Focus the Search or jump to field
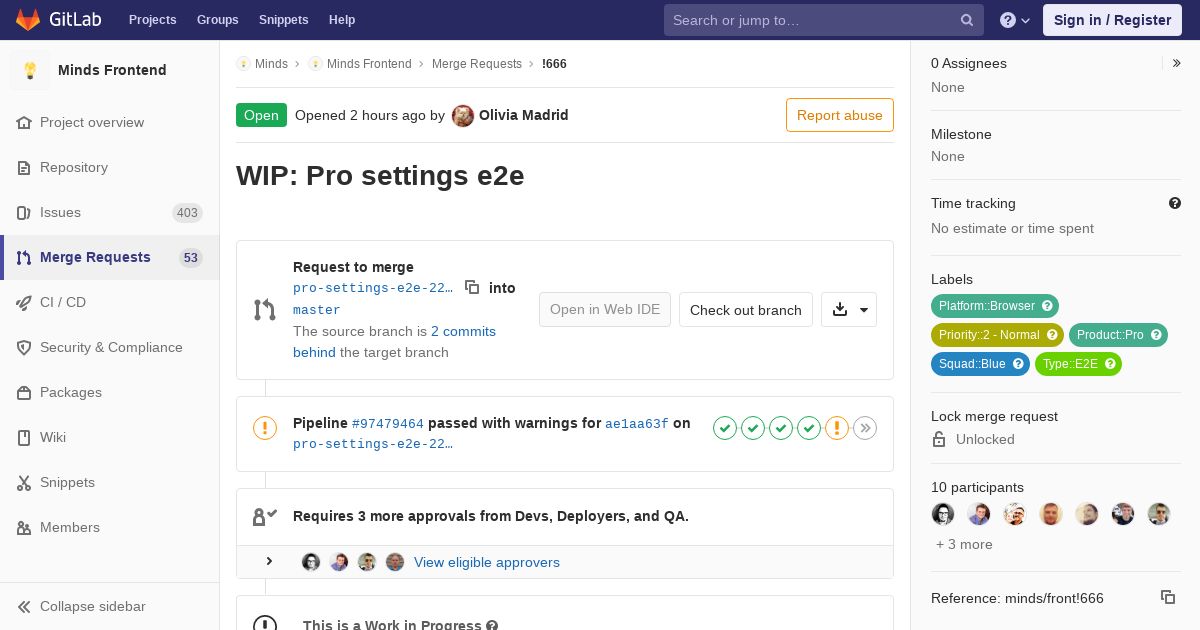The width and height of the screenshot is (1200, 630). click(x=810, y=20)
